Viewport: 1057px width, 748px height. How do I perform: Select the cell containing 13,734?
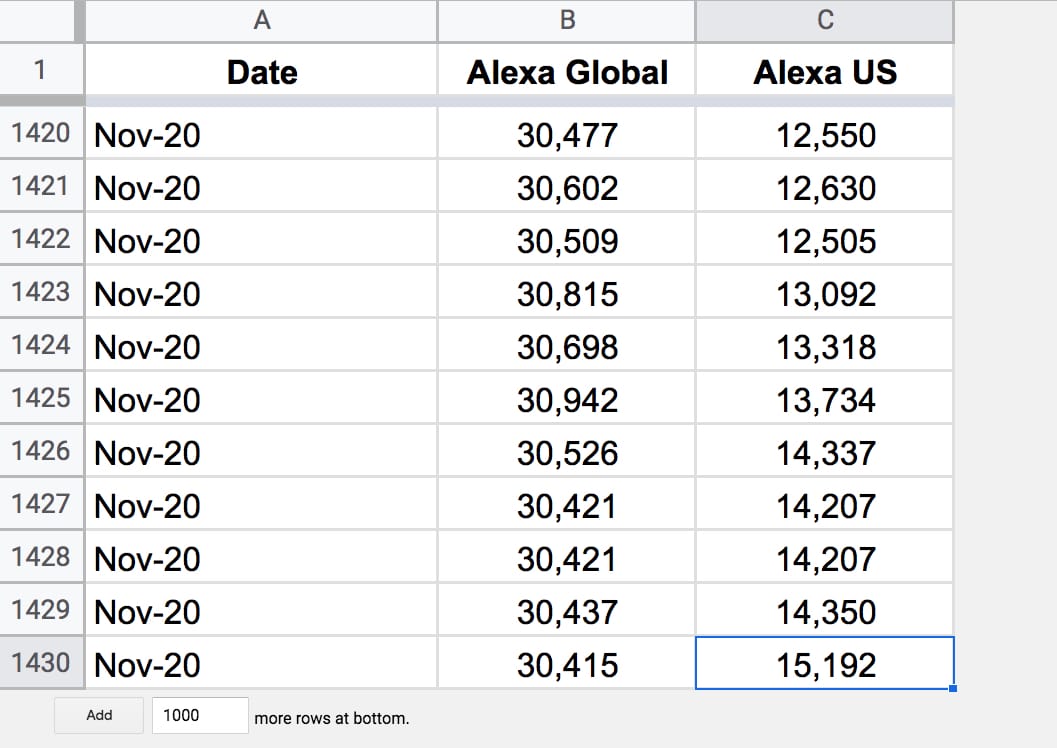click(x=824, y=398)
